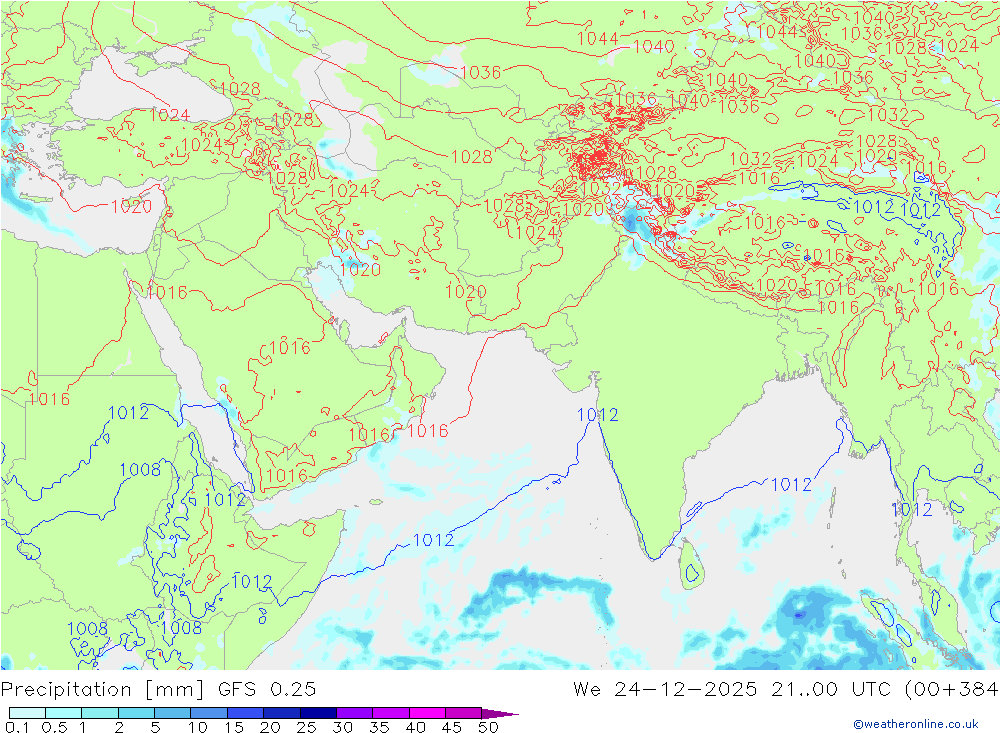
Task: Click the '21..00 UTC' time text
Action: pyautogui.click(x=832, y=689)
